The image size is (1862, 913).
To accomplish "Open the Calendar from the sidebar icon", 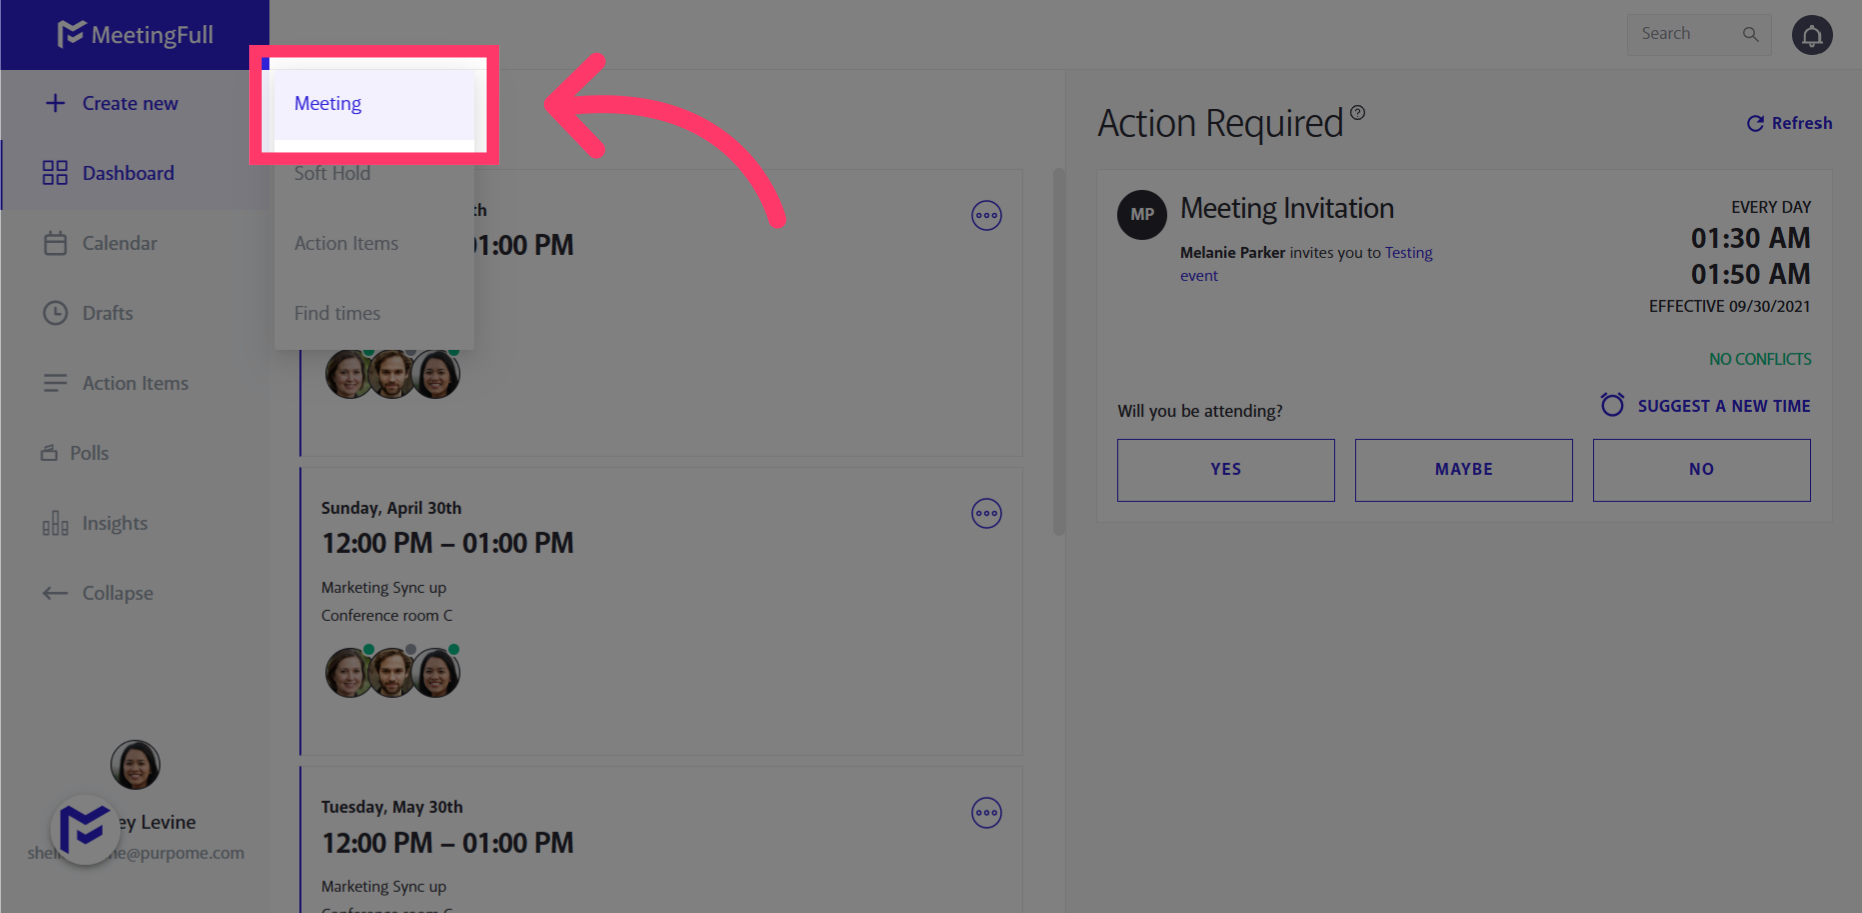I will 56,242.
